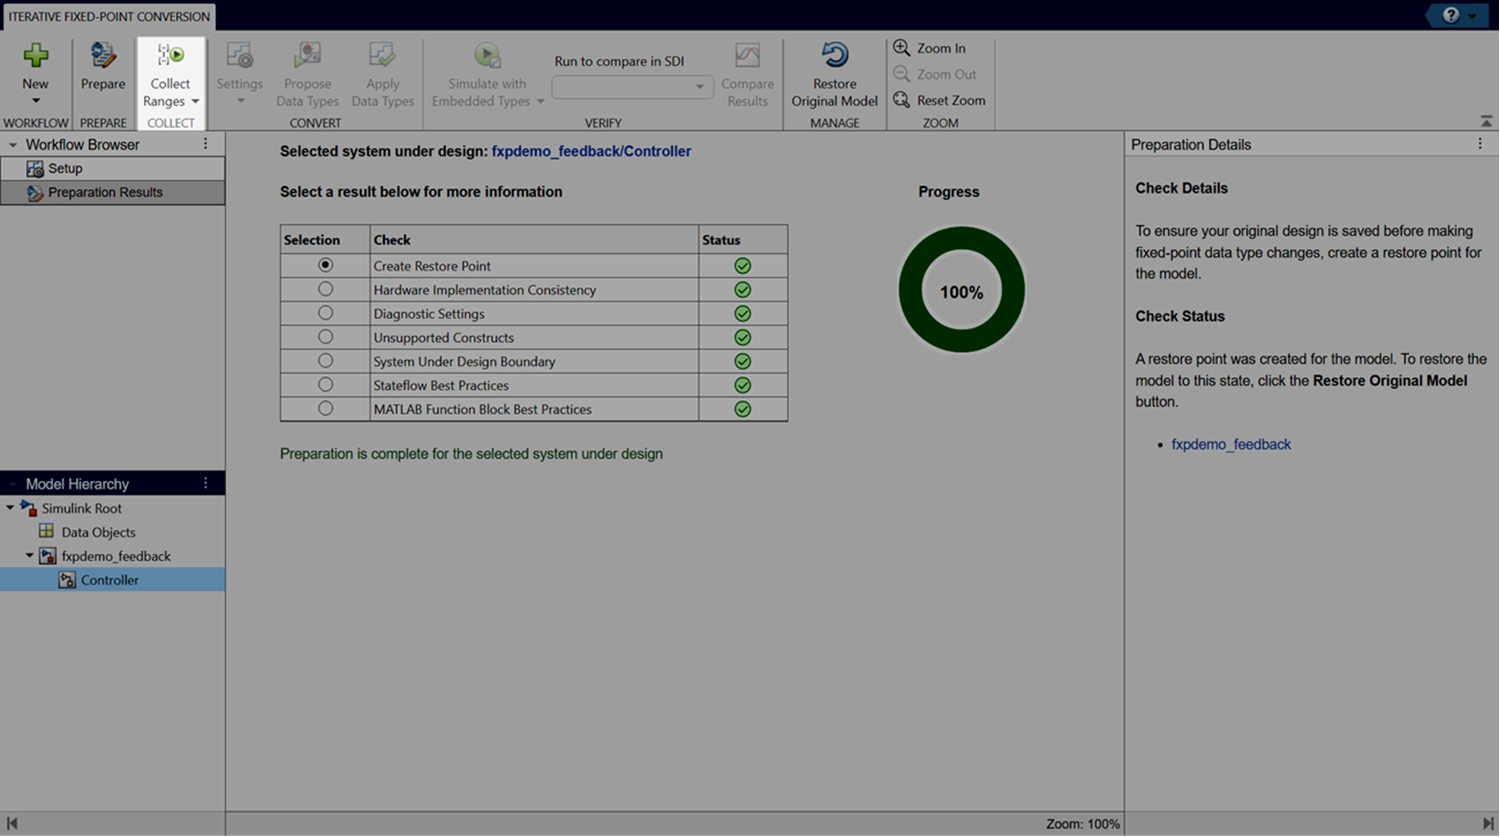Click the fxpdemo_feedback restore point link
Viewport: 1500px width, 837px height.
(x=1230, y=445)
